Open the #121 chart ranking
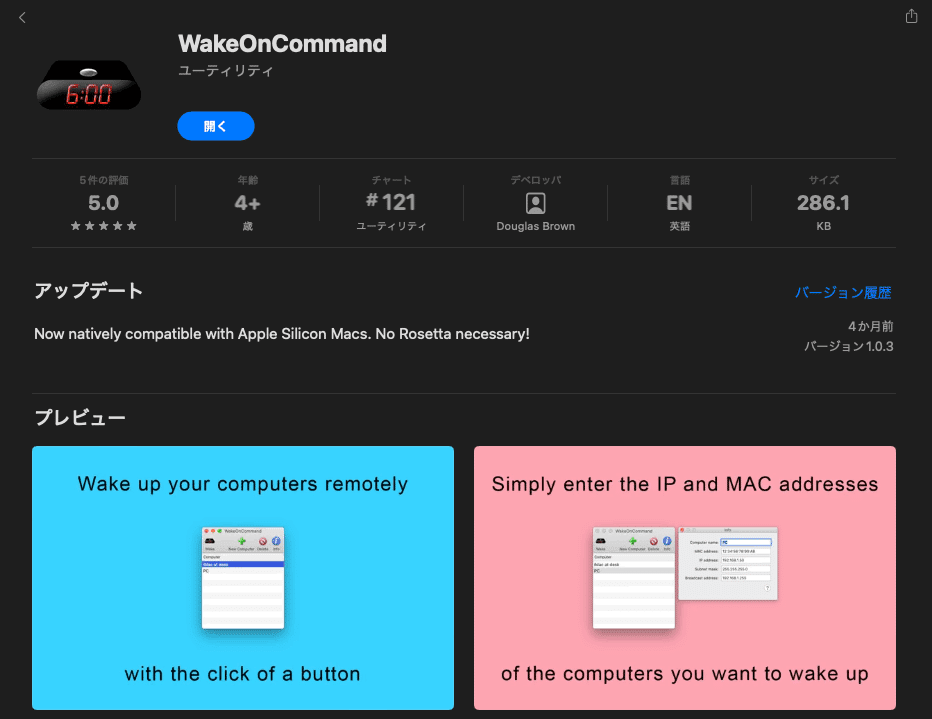Viewport: 932px width, 719px height. pyautogui.click(x=391, y=203)
